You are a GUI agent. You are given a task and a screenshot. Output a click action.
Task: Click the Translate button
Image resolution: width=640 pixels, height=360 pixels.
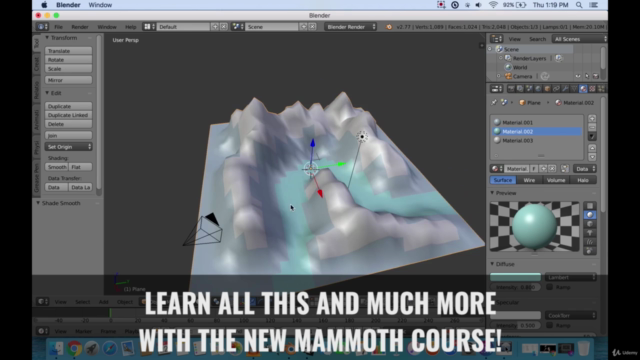pos(69,51)
